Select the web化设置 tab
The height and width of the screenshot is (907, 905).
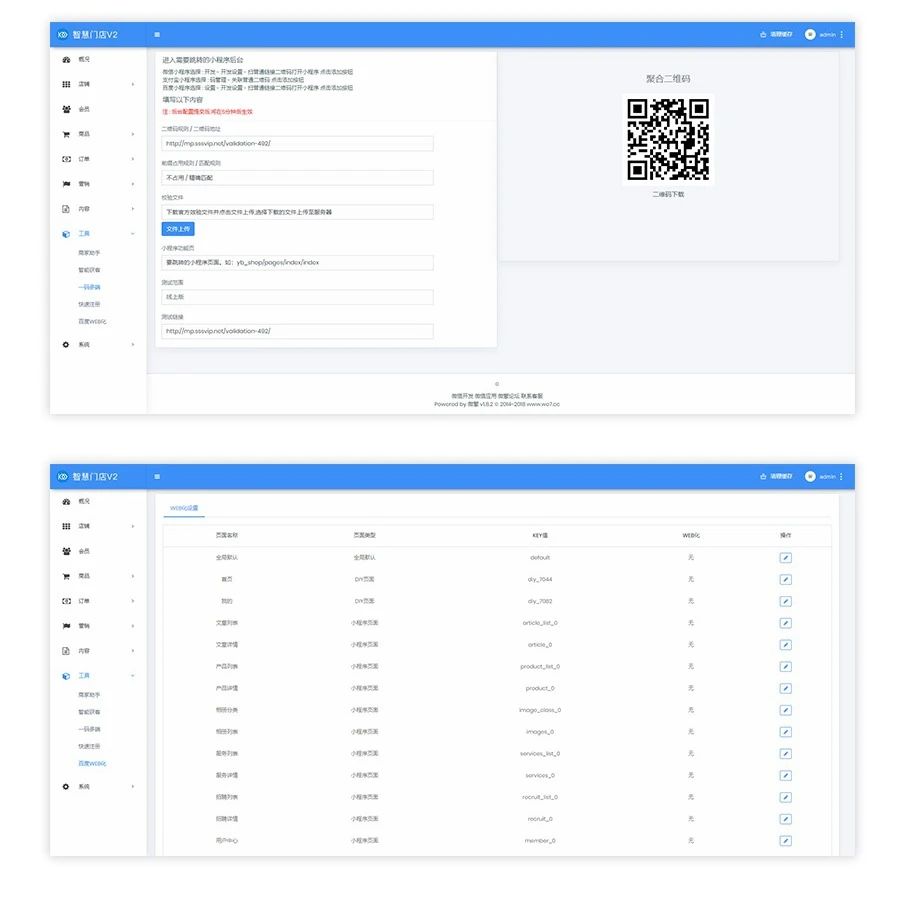click(184, 508)
